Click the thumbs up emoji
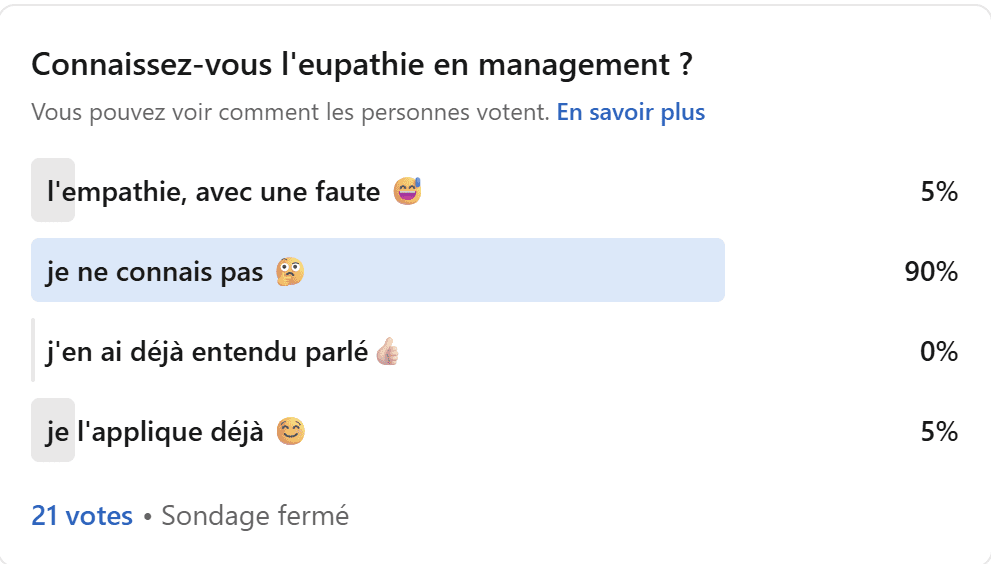The width and height of the screenshot is (991, 564). [387, 351]
